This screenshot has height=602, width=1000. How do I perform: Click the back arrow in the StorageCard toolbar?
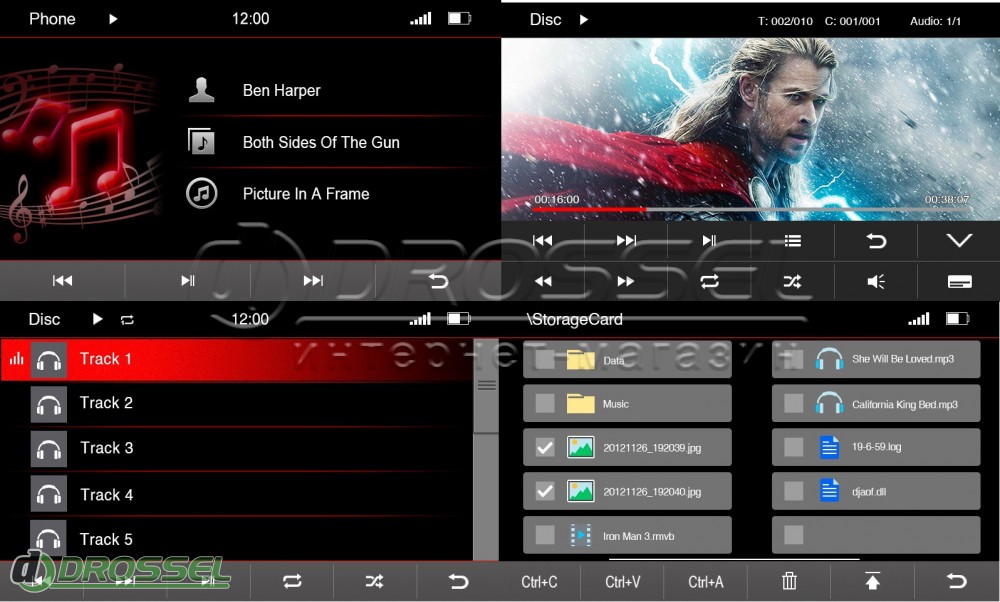coord(957,581)
